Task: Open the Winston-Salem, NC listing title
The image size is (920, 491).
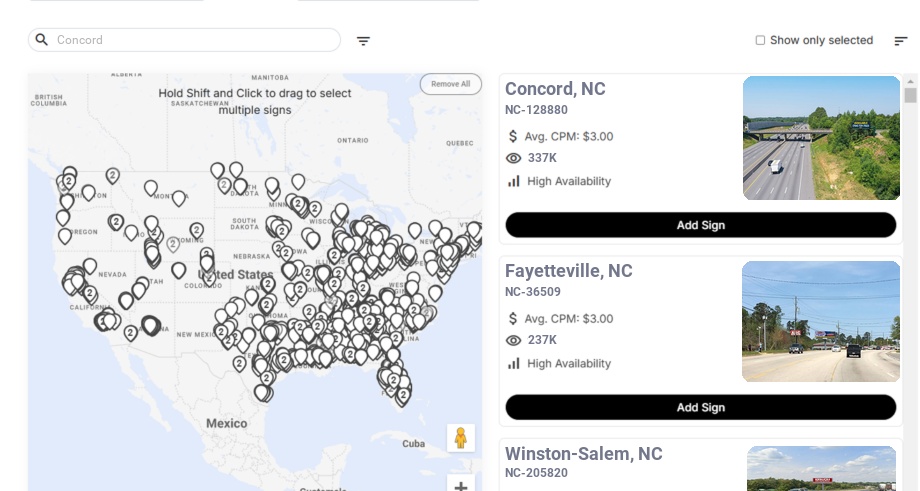Action: click(583, 454)
